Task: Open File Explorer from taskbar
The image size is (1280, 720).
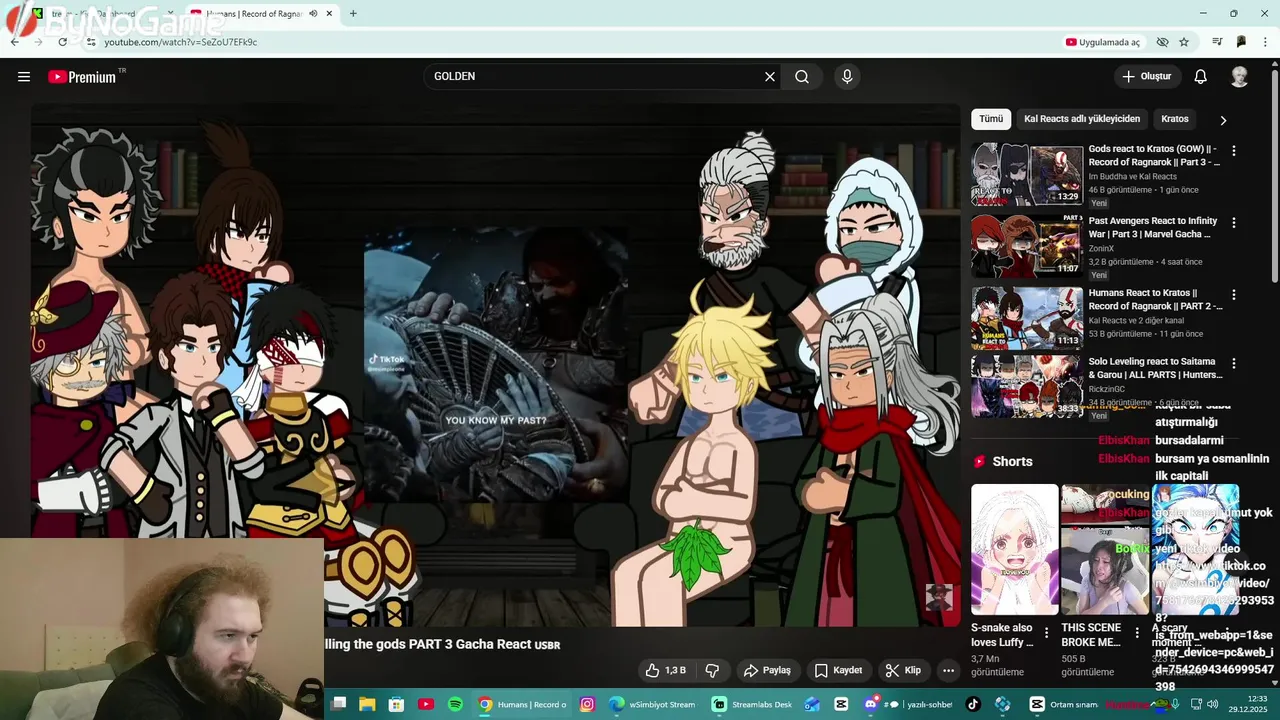Action: (368, 704)
